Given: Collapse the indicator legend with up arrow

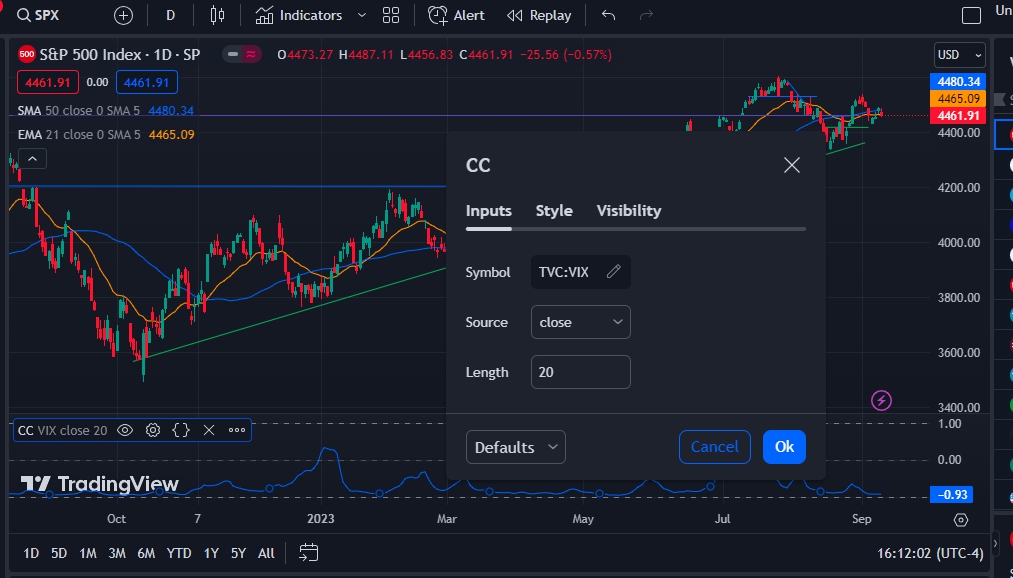Looking at the screenshot, I should click(x=32, y=158).
